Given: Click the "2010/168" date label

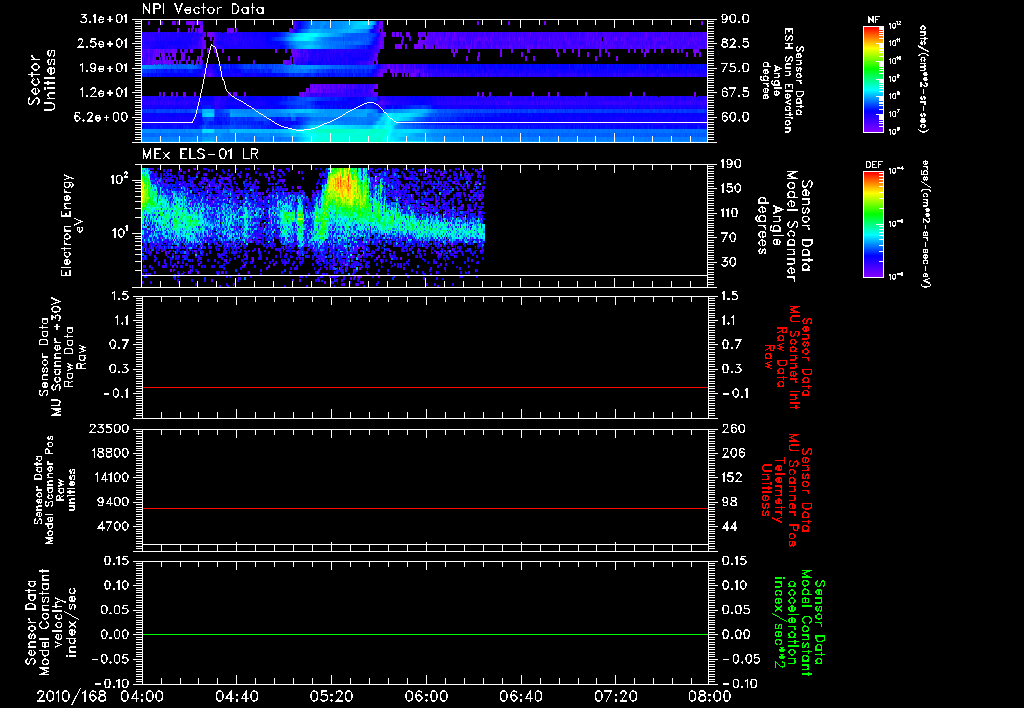Looking at the screenshot, I should click(71, 697).
